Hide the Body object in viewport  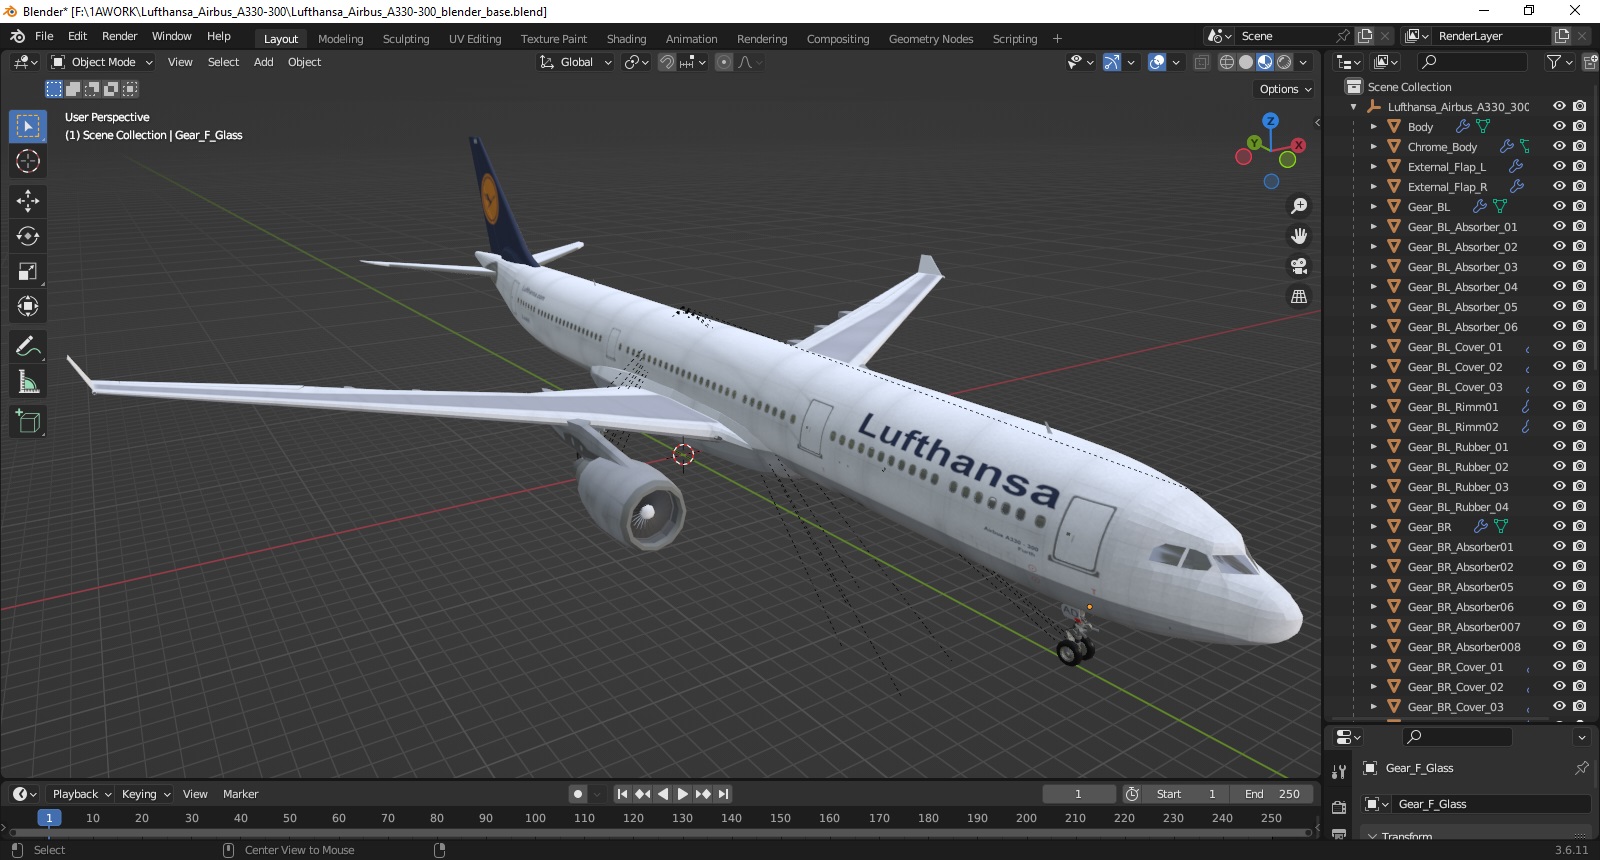pos(1559,126)
